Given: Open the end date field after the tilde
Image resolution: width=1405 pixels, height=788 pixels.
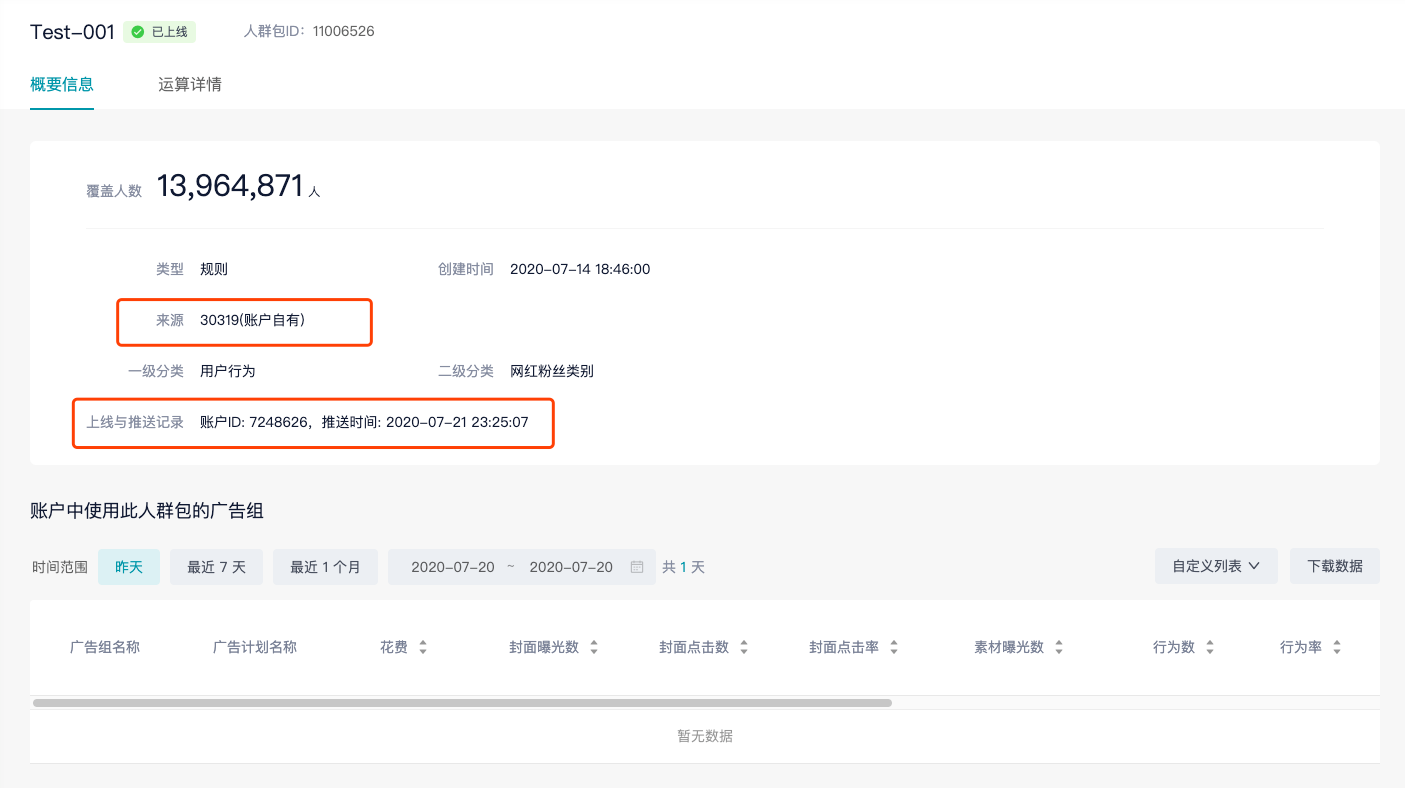Looking at the screenshot, I should pyautogui.click(x=571, y=567).
